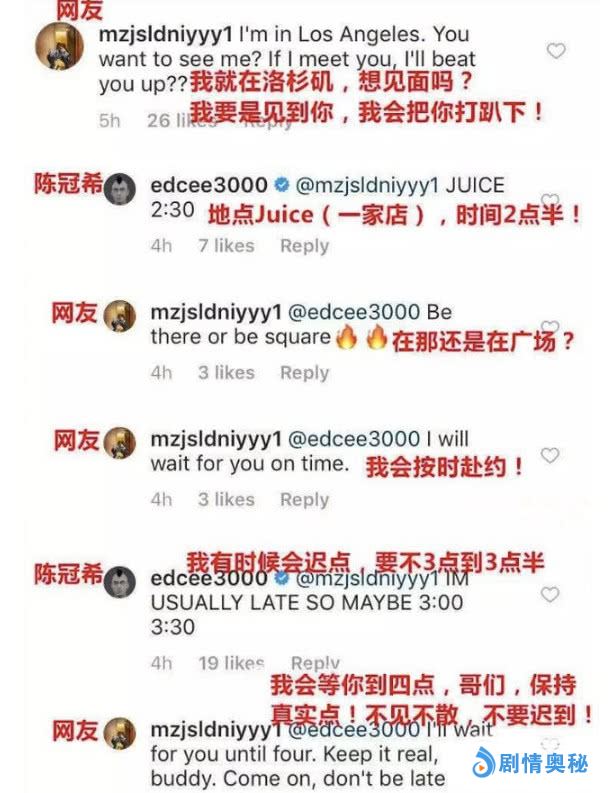Viewport: 616px width, 793px height.
Task: Like the 'I'm in Los Angeles' comment
Action: tap(556, 51)
